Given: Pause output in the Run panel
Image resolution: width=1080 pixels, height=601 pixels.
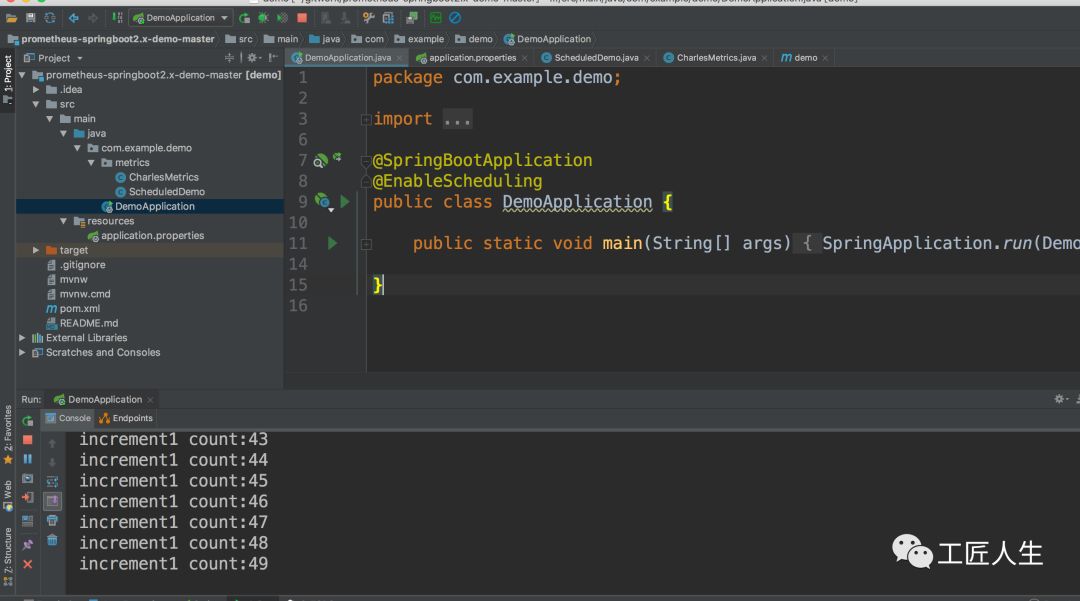Looking at the screenshot, I should point(28,459).
